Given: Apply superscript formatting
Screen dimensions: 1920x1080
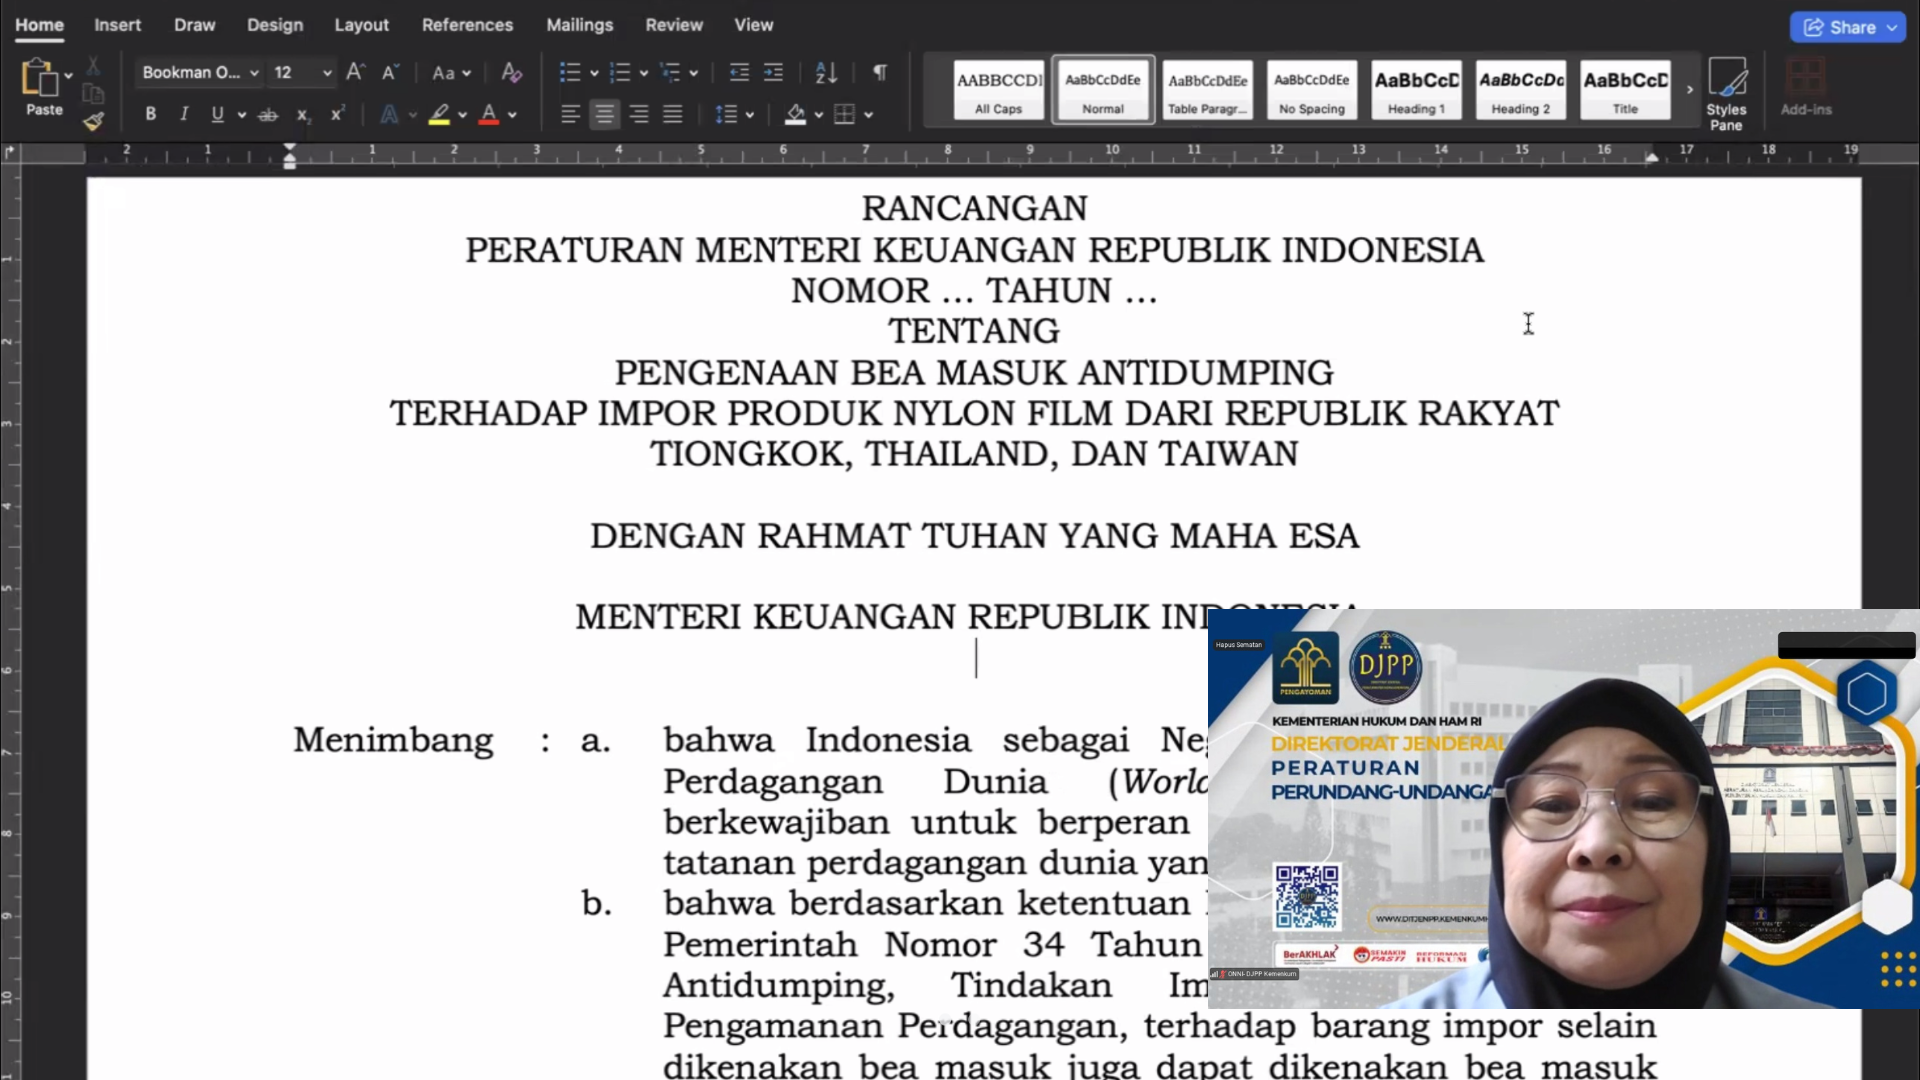Looking at the screenshot, I should pyautogui.click(x=338, y=115).
